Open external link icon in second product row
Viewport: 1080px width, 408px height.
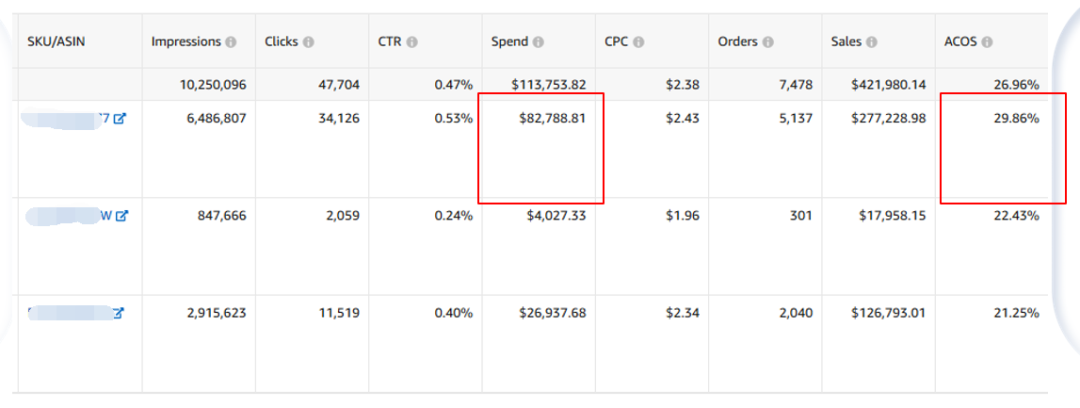tap(121, 216)
